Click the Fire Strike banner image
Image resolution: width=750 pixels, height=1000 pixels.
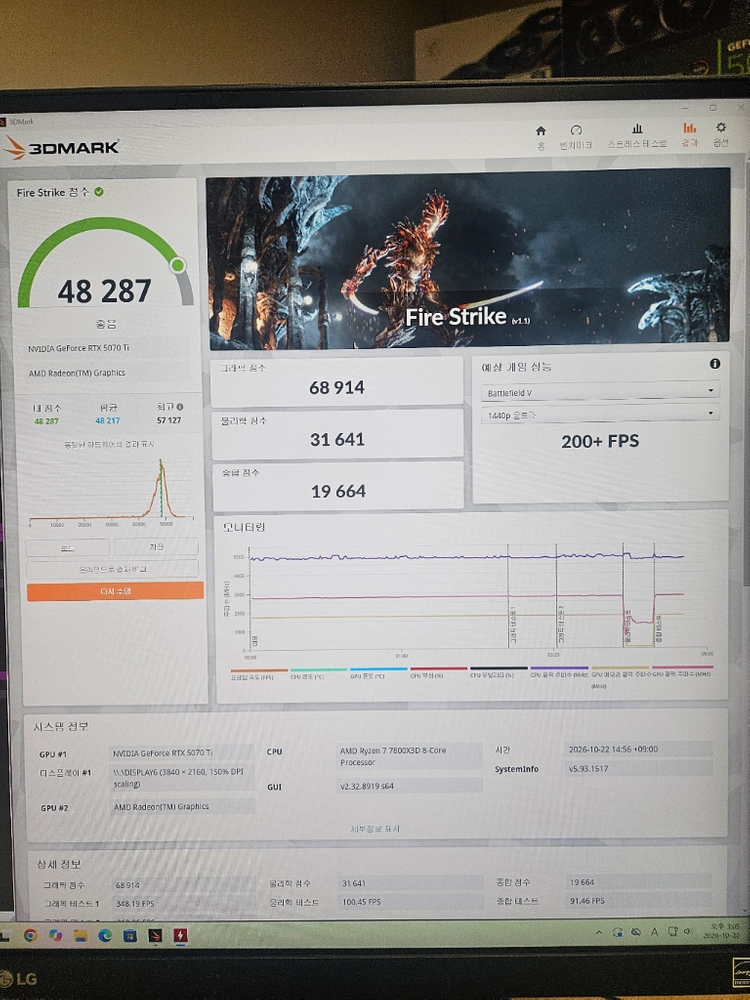coord(468,258)
